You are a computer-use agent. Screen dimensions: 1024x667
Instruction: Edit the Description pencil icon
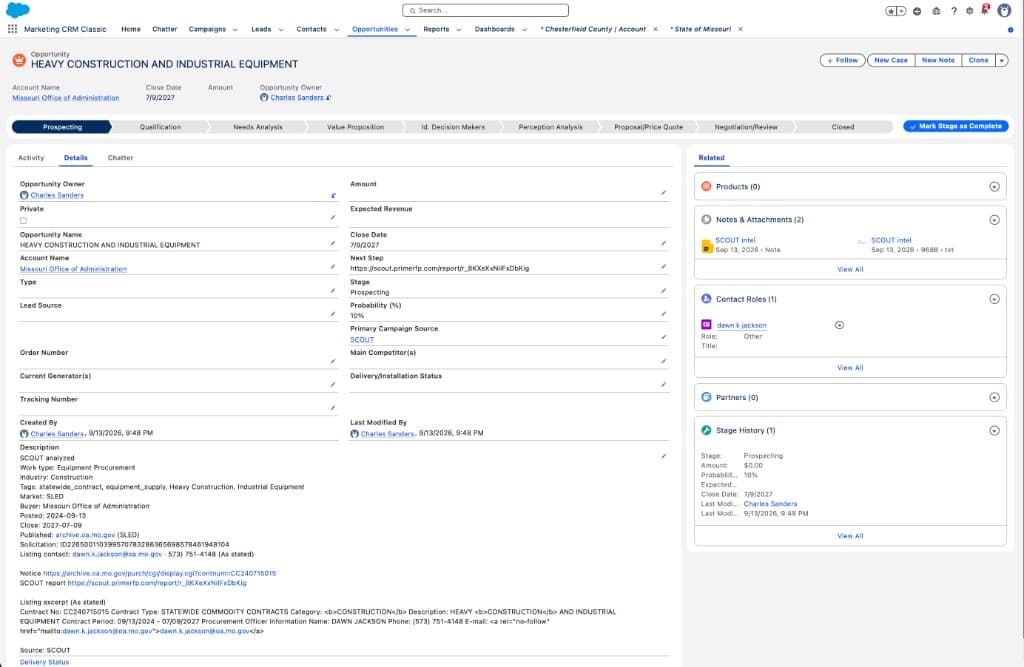point(664,457)
